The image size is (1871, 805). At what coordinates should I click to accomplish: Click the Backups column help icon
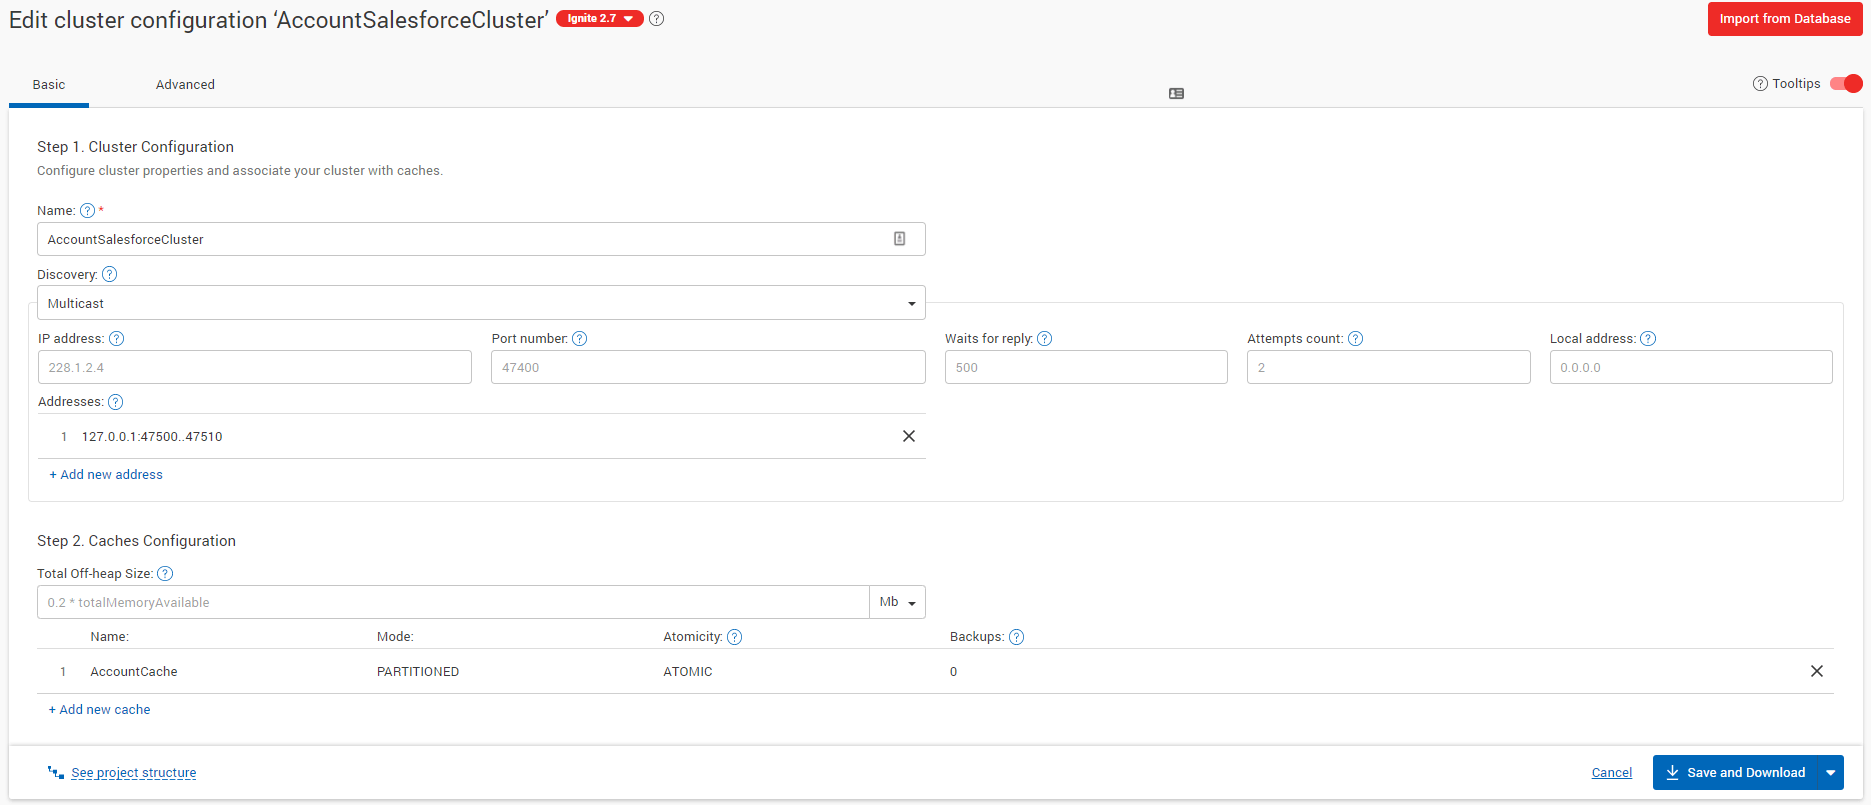1016,637
